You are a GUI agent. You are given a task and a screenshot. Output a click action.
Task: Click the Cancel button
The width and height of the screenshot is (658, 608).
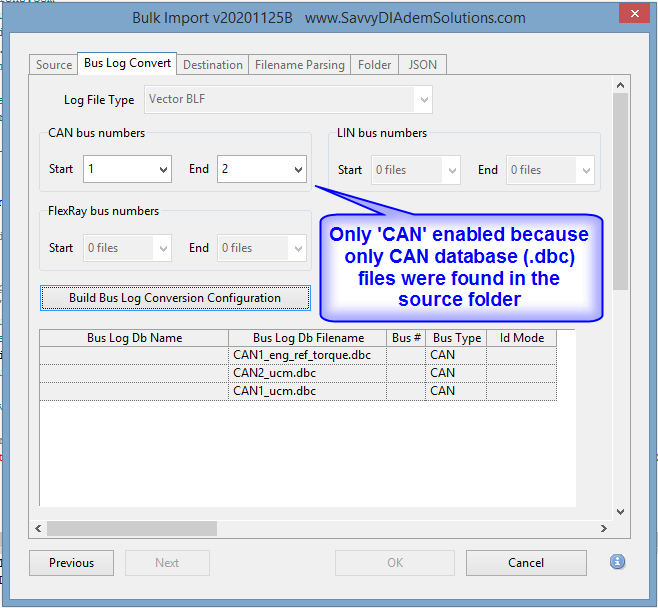[526, 563]
